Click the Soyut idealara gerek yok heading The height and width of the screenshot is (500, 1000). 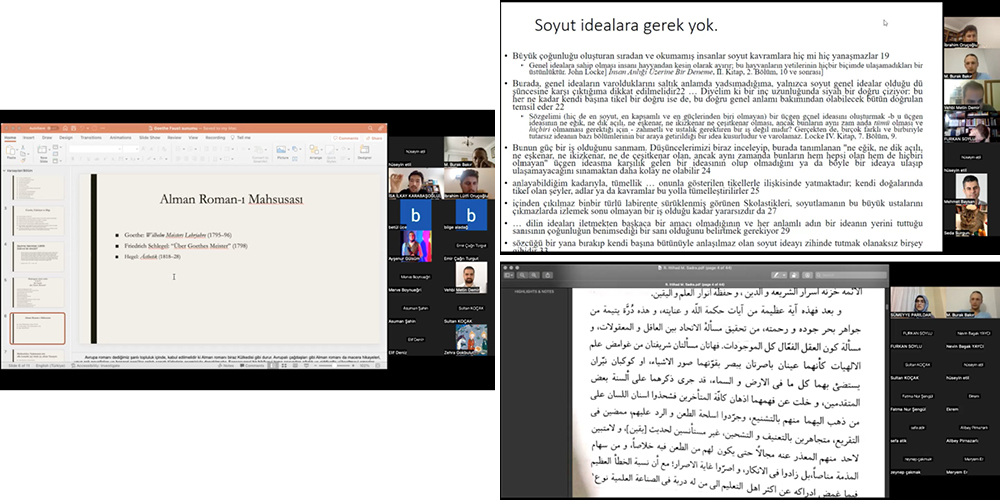[626, 26]
